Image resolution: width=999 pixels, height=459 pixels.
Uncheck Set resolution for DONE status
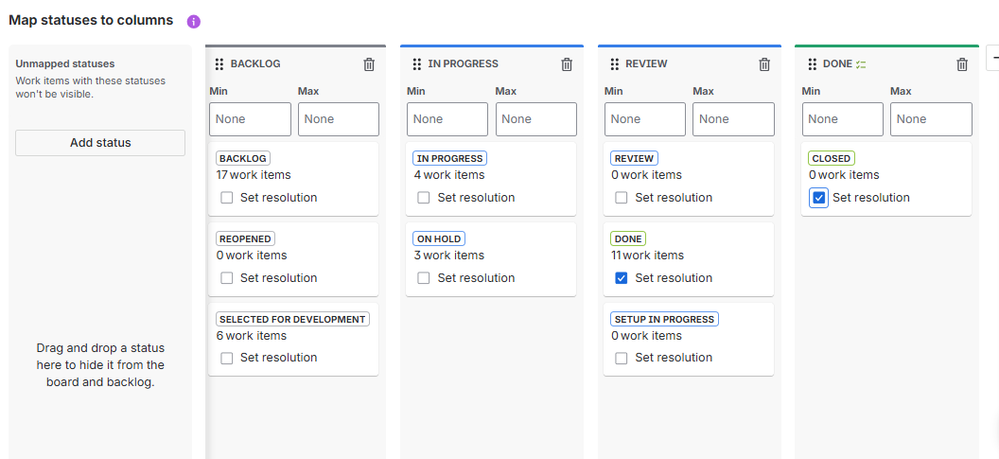coord(622,278)
